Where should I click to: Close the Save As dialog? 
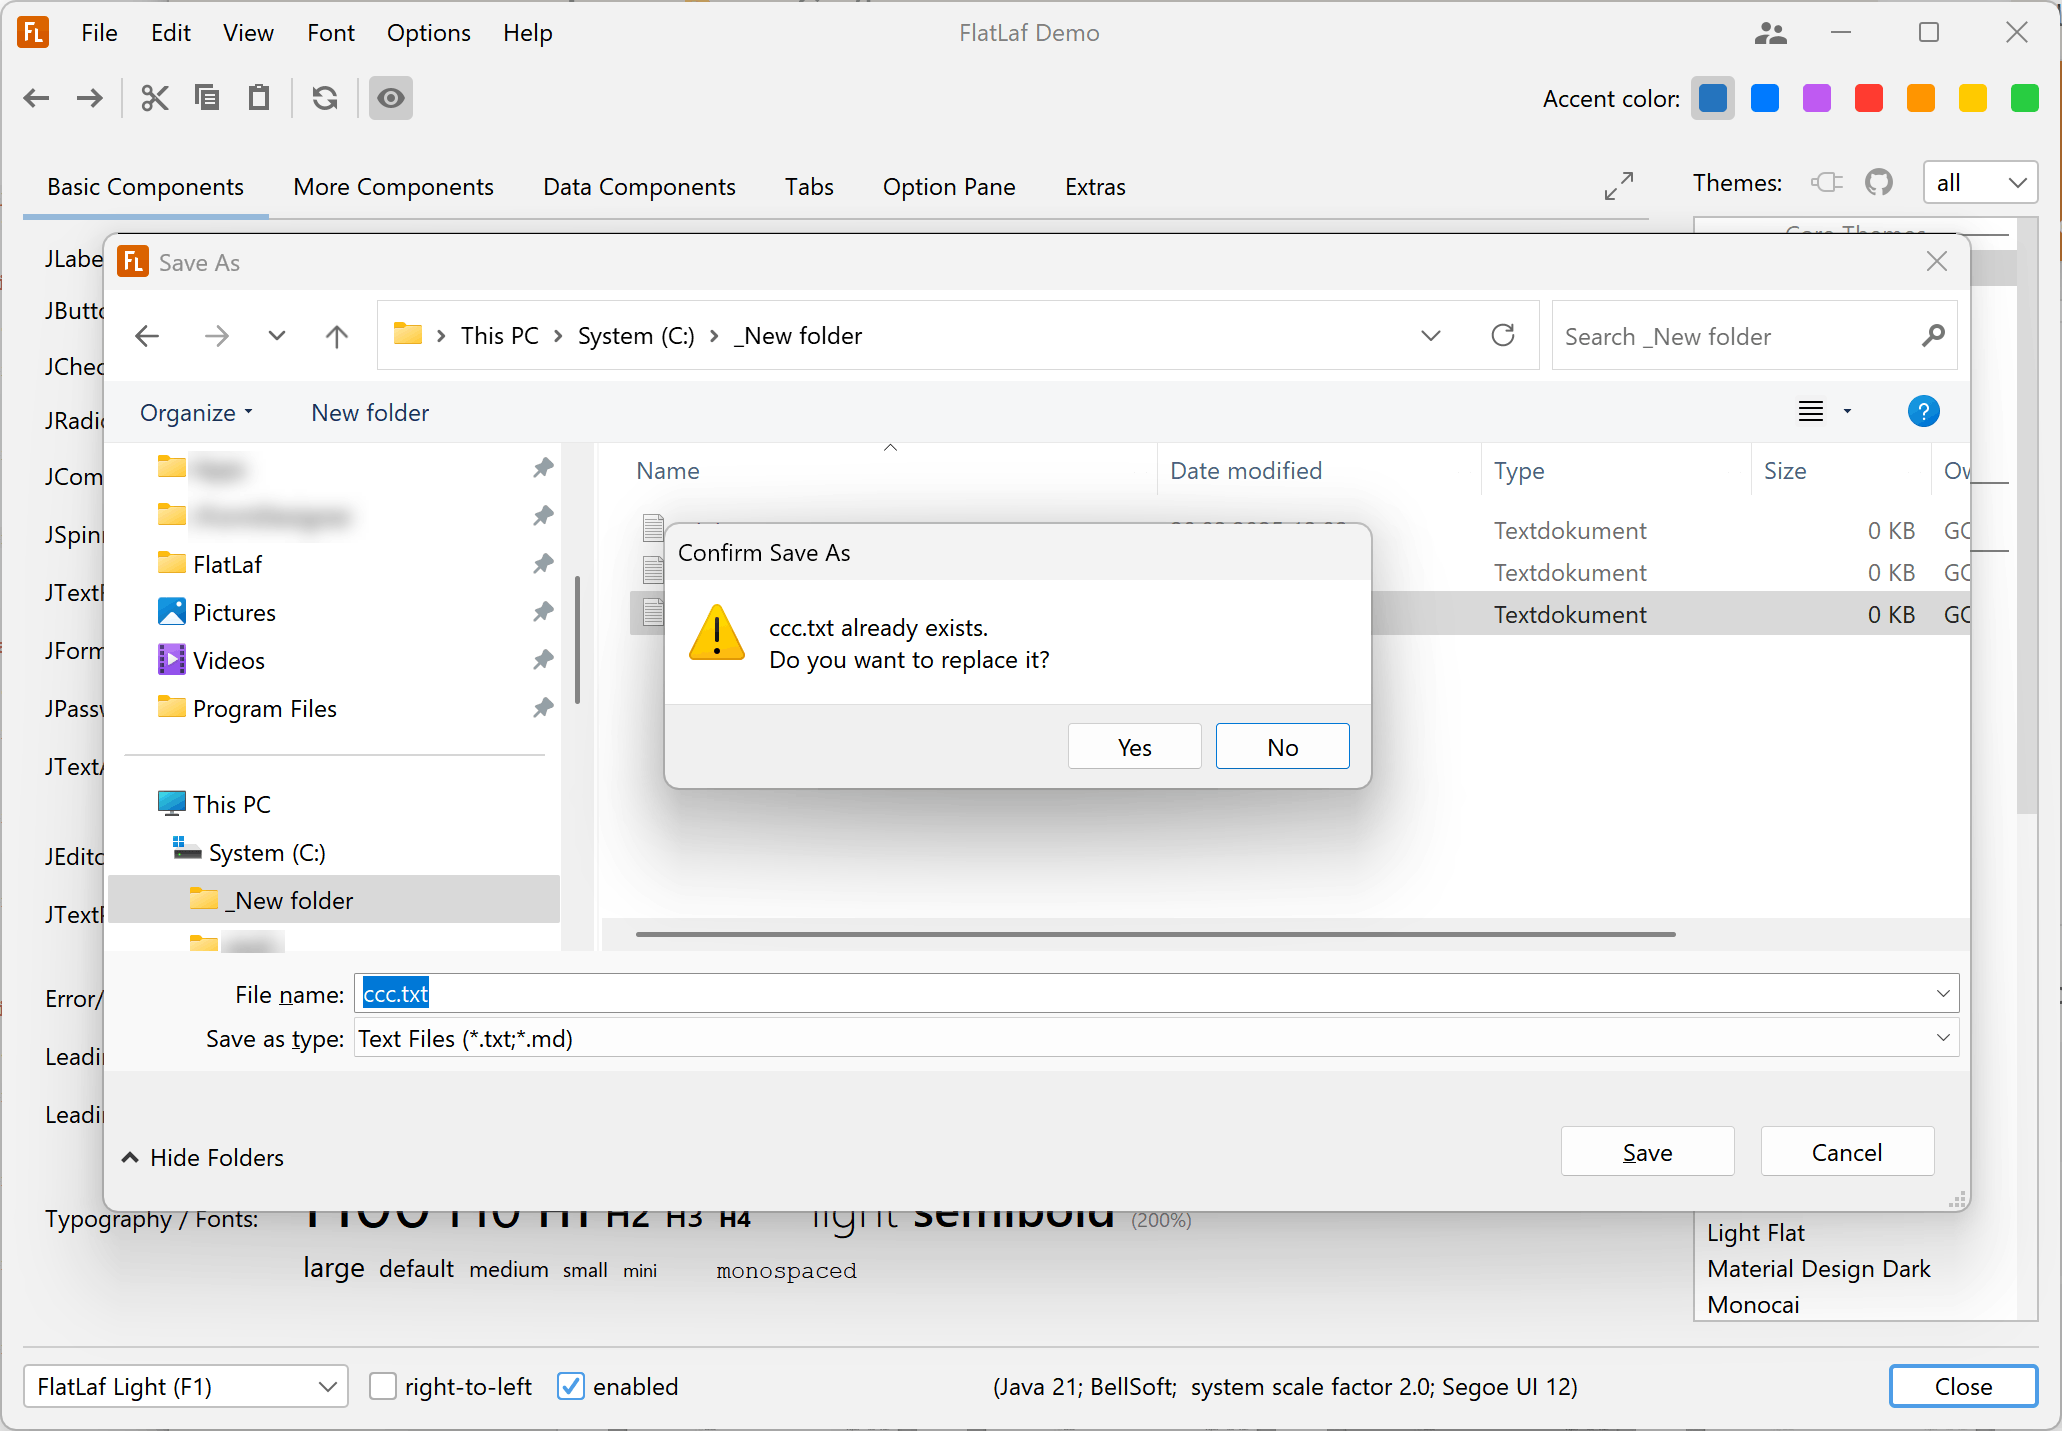[x=1937, y=261]
